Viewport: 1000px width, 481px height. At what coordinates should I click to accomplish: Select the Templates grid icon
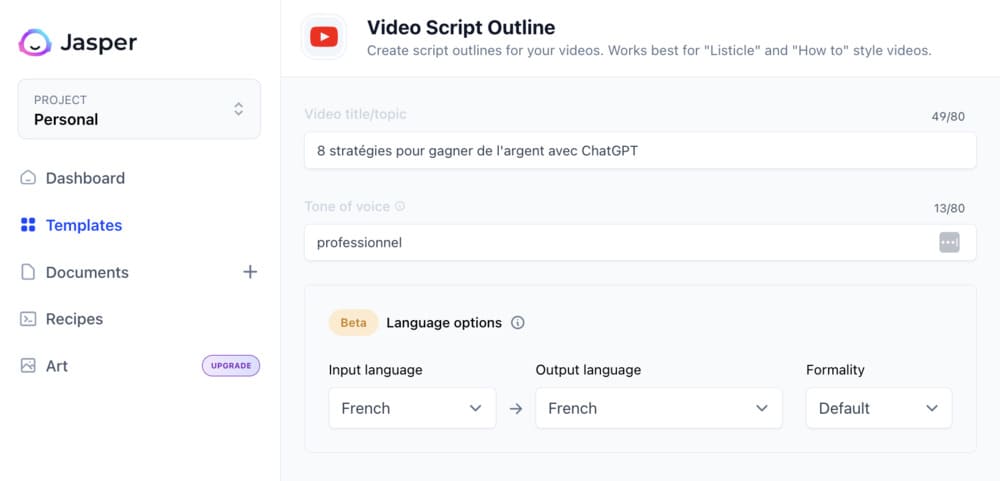28,225
